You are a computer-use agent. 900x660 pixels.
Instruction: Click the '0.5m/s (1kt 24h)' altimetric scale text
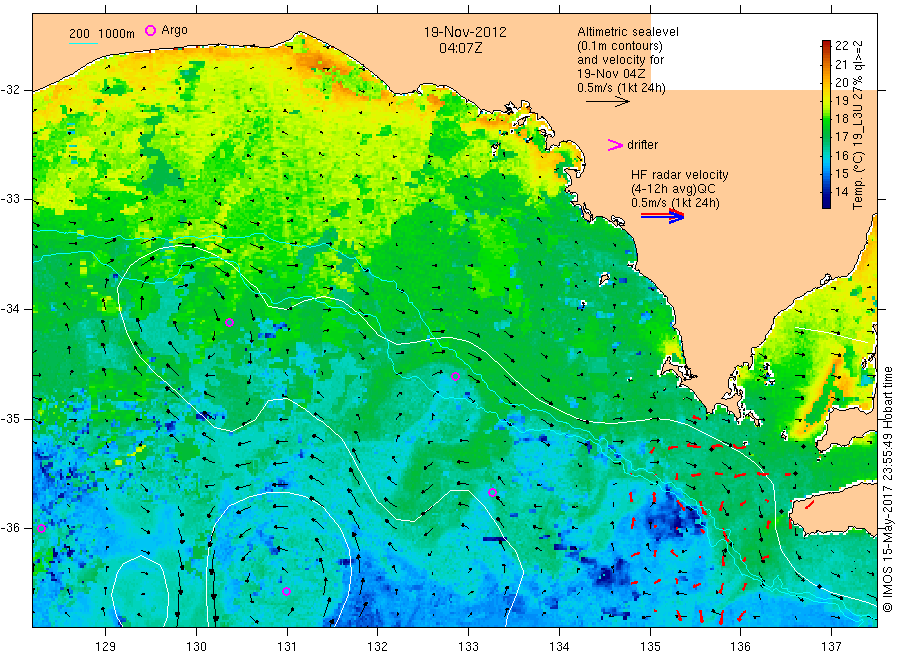point(621,88)
